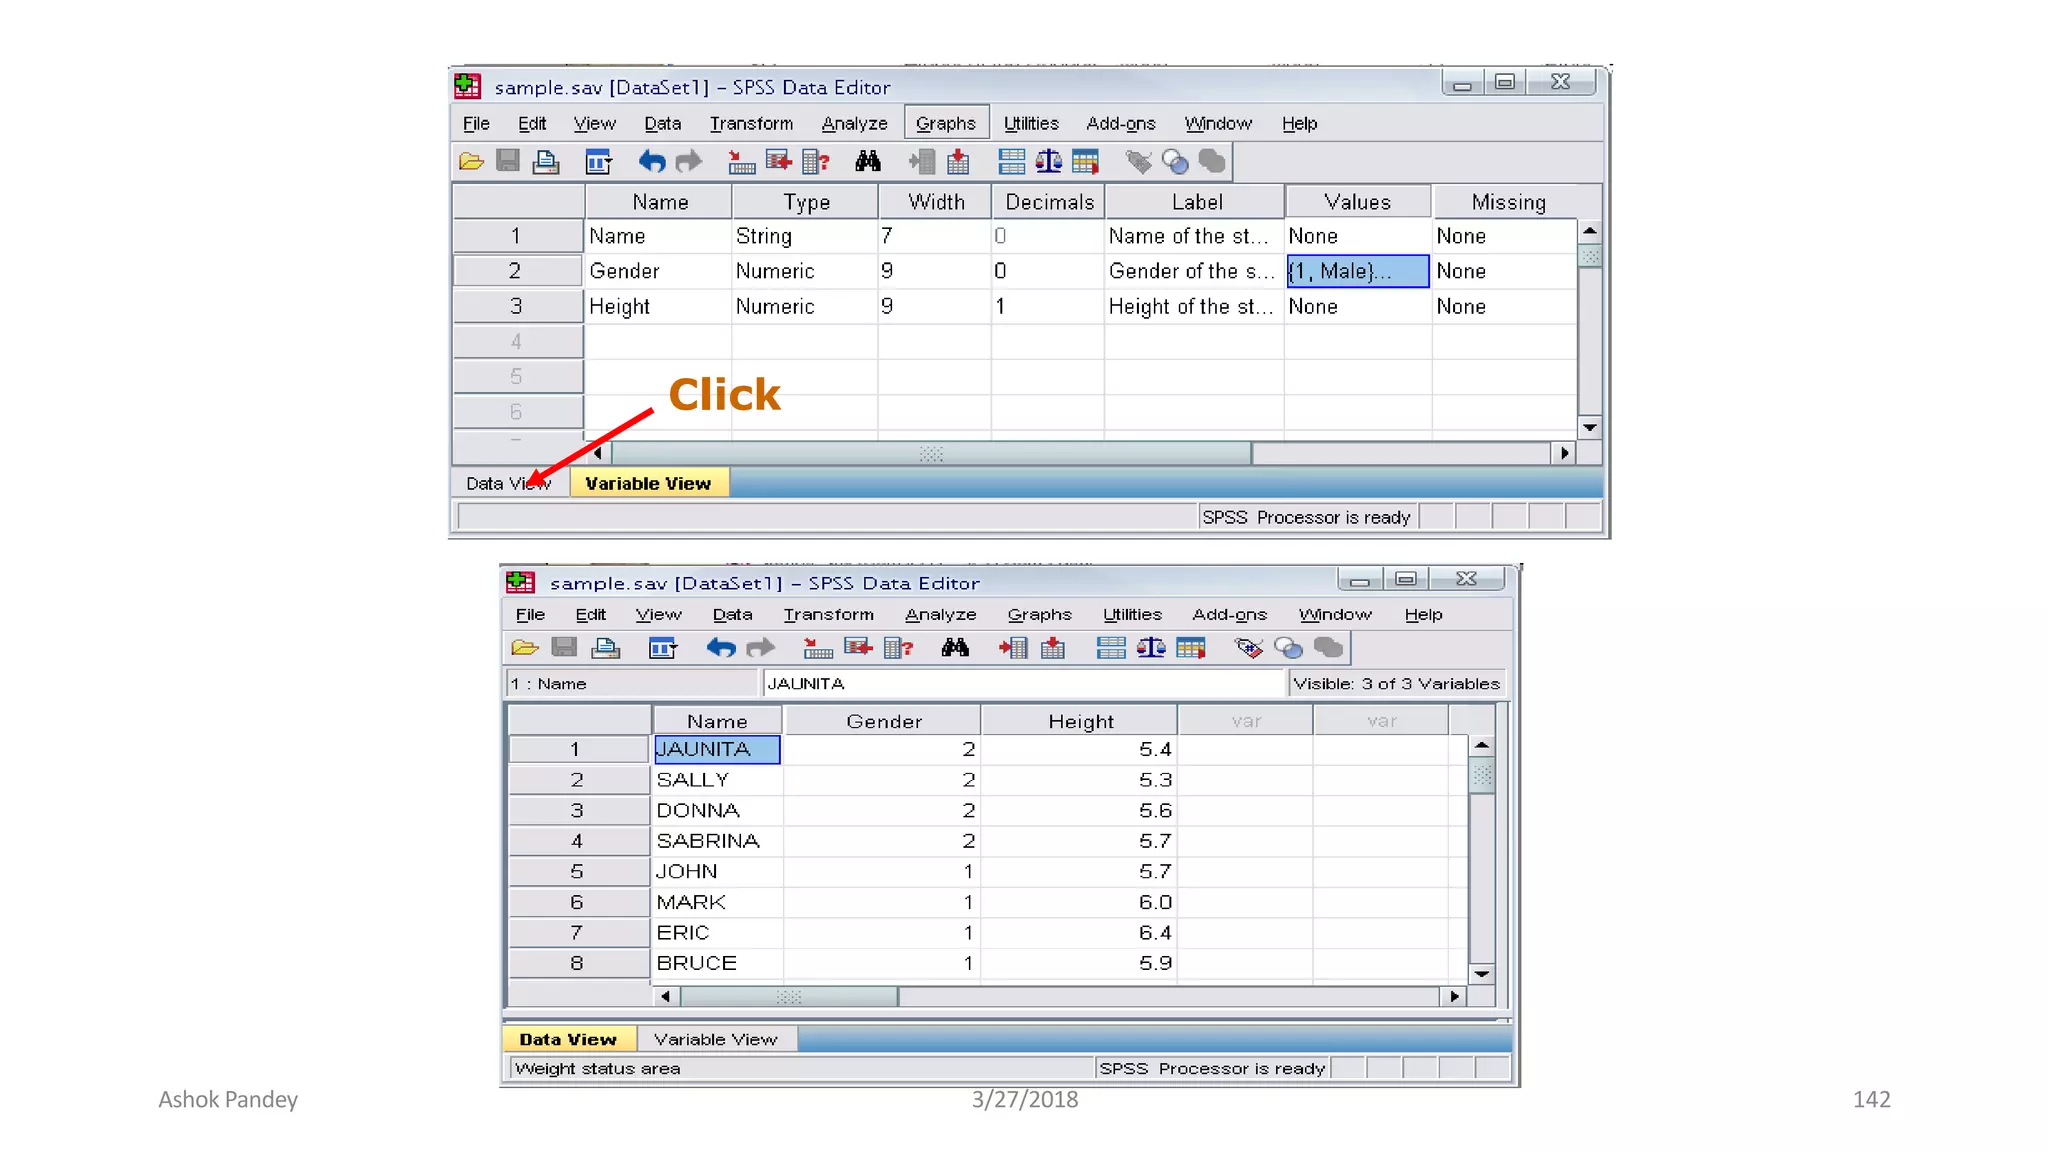Open Dialog Recall dropdown in the upper window toolbar

pyautogui.click(x=598, y=161)
